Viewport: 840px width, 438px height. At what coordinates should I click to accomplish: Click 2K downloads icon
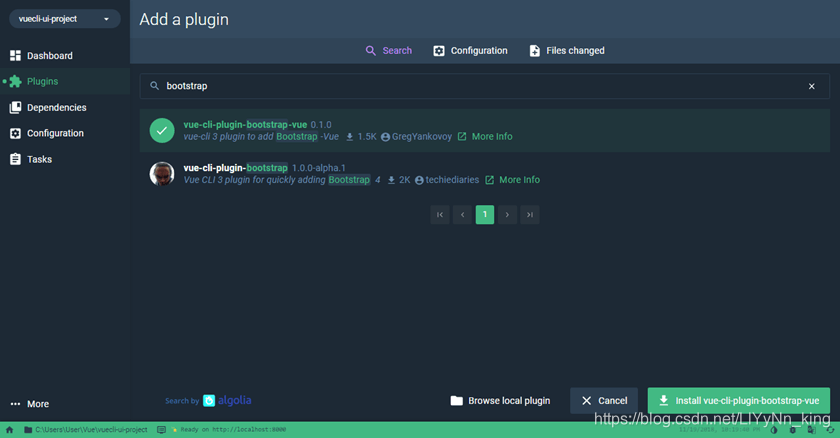391,180
